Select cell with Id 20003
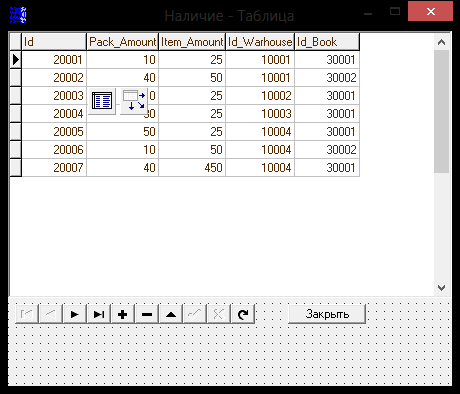The height and width of the screenshot is (394, 460). tap(54, 96)
